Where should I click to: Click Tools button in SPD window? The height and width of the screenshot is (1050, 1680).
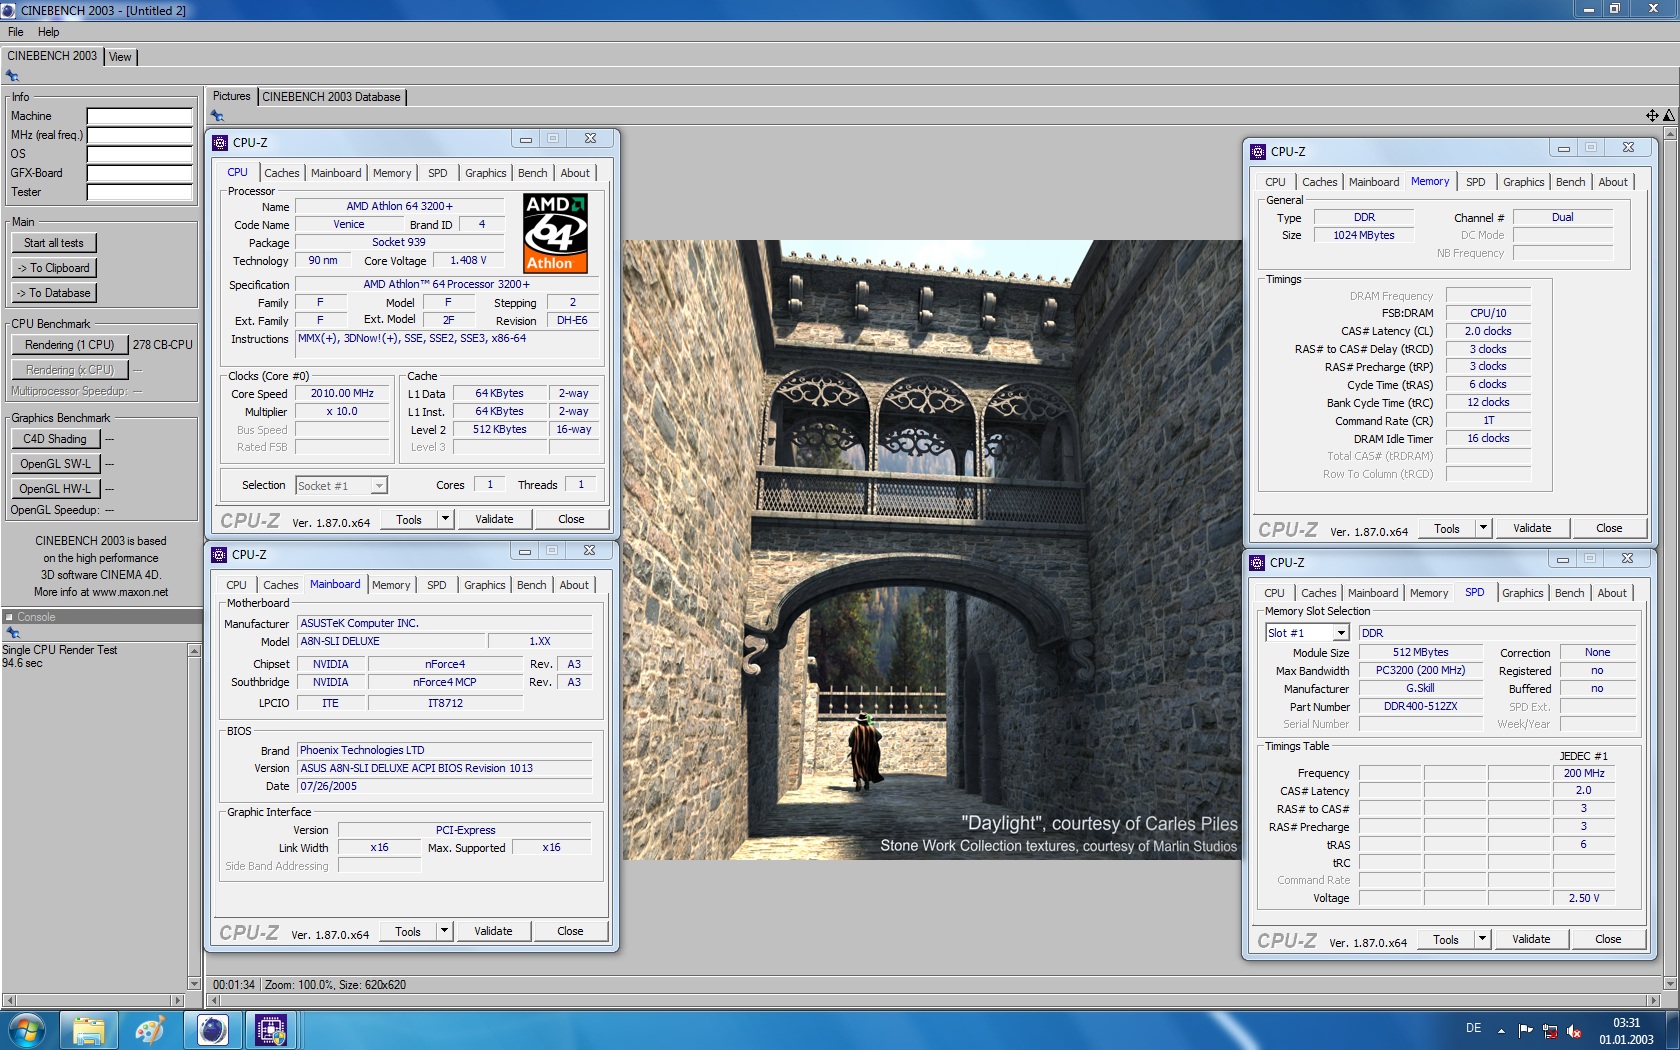1446,939
